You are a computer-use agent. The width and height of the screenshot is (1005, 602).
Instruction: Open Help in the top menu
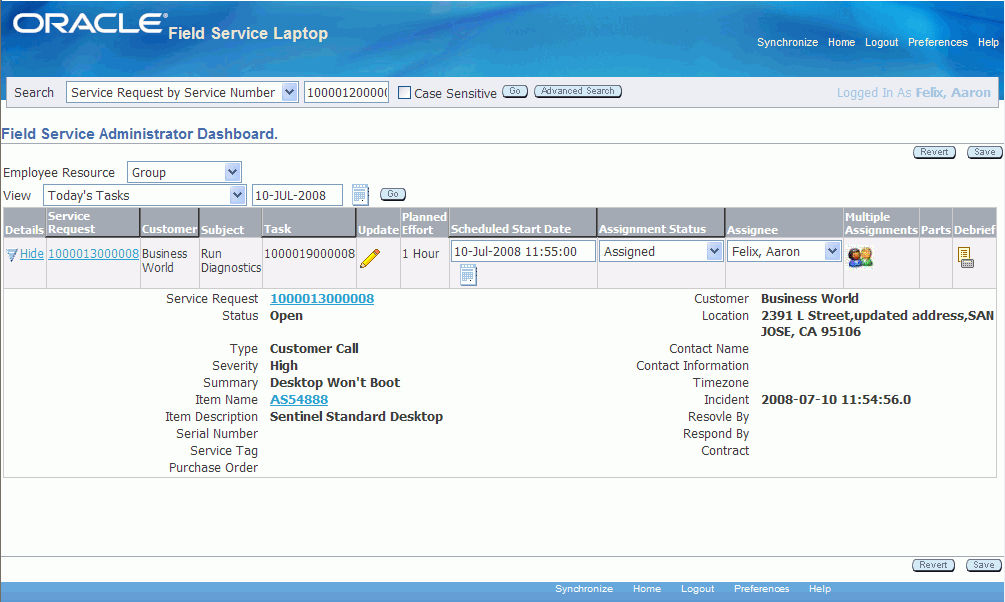pyautogui.click(x=988, y=42)
